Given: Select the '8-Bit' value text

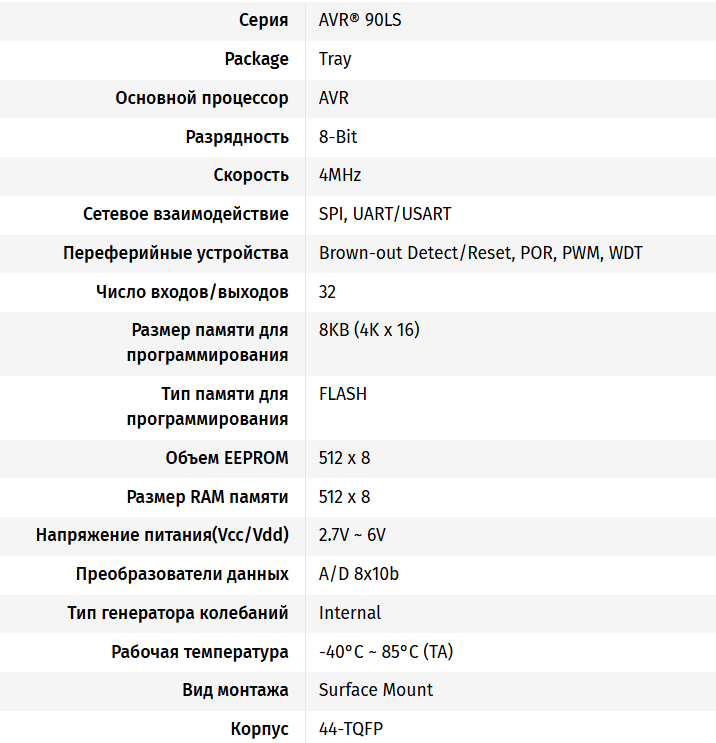Looking at the screenshot, I should [338, 137].
